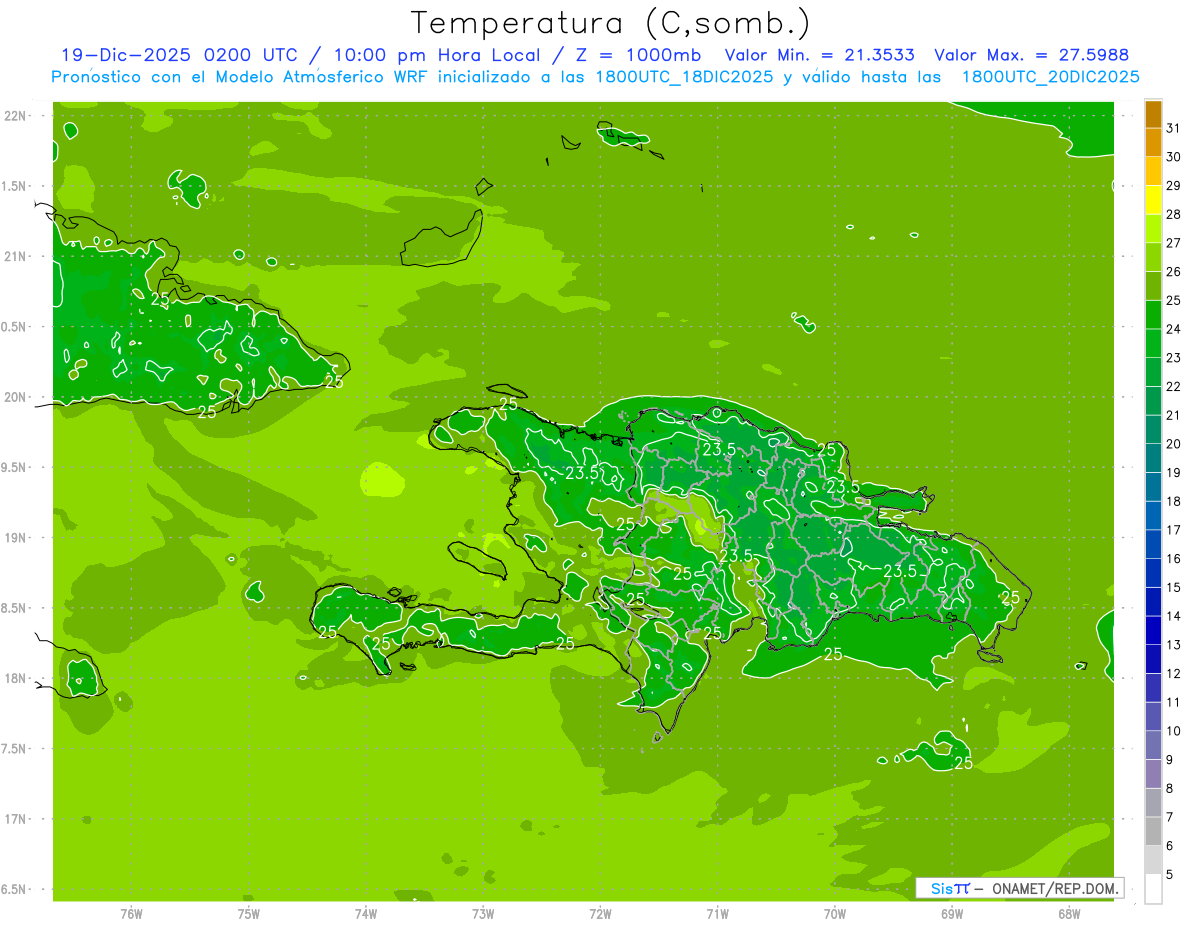Click legend value 10
The image size is (1200, 927).
pos(1174,731)
